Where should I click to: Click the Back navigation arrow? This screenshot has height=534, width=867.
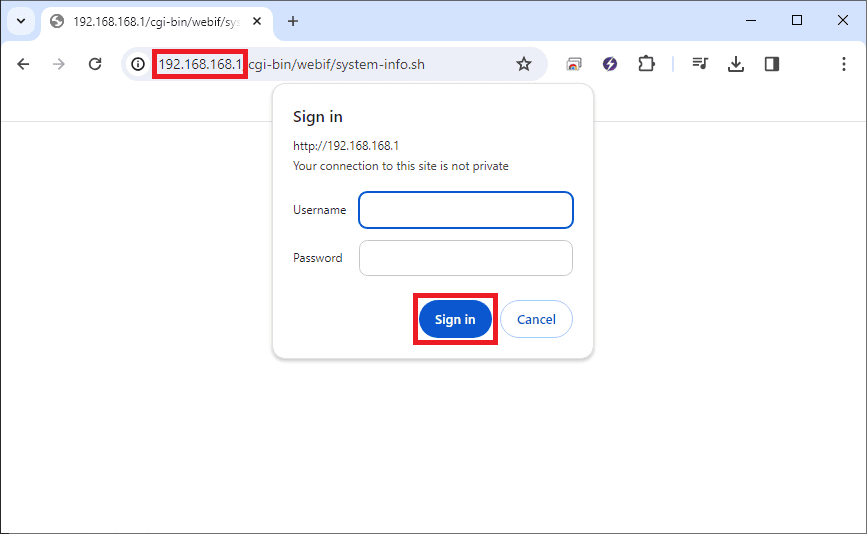(23, 64)
